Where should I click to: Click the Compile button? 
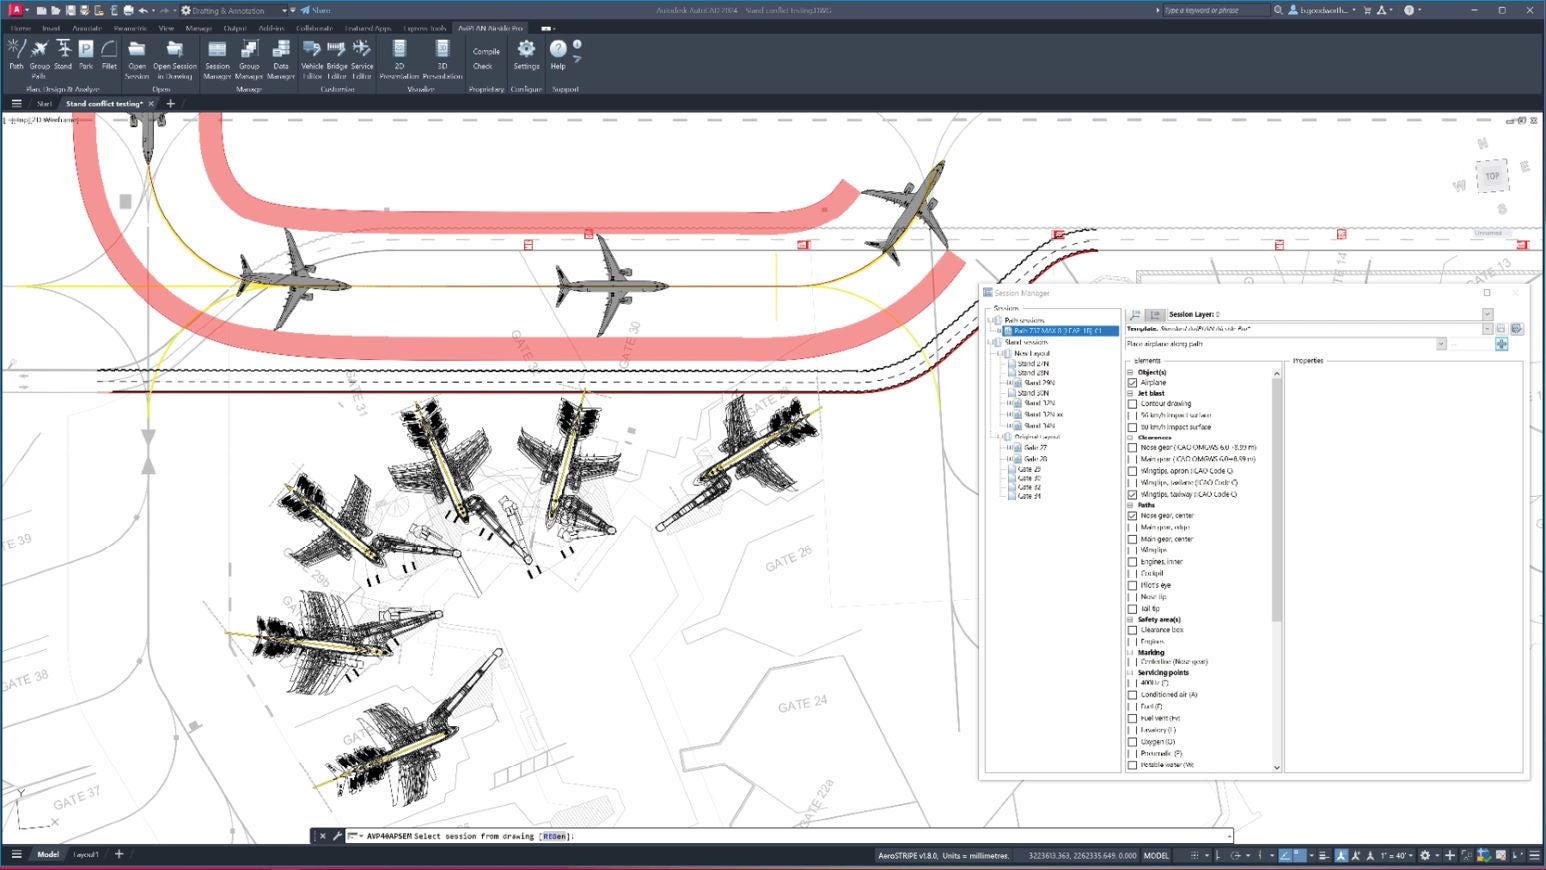pos(486,51)
